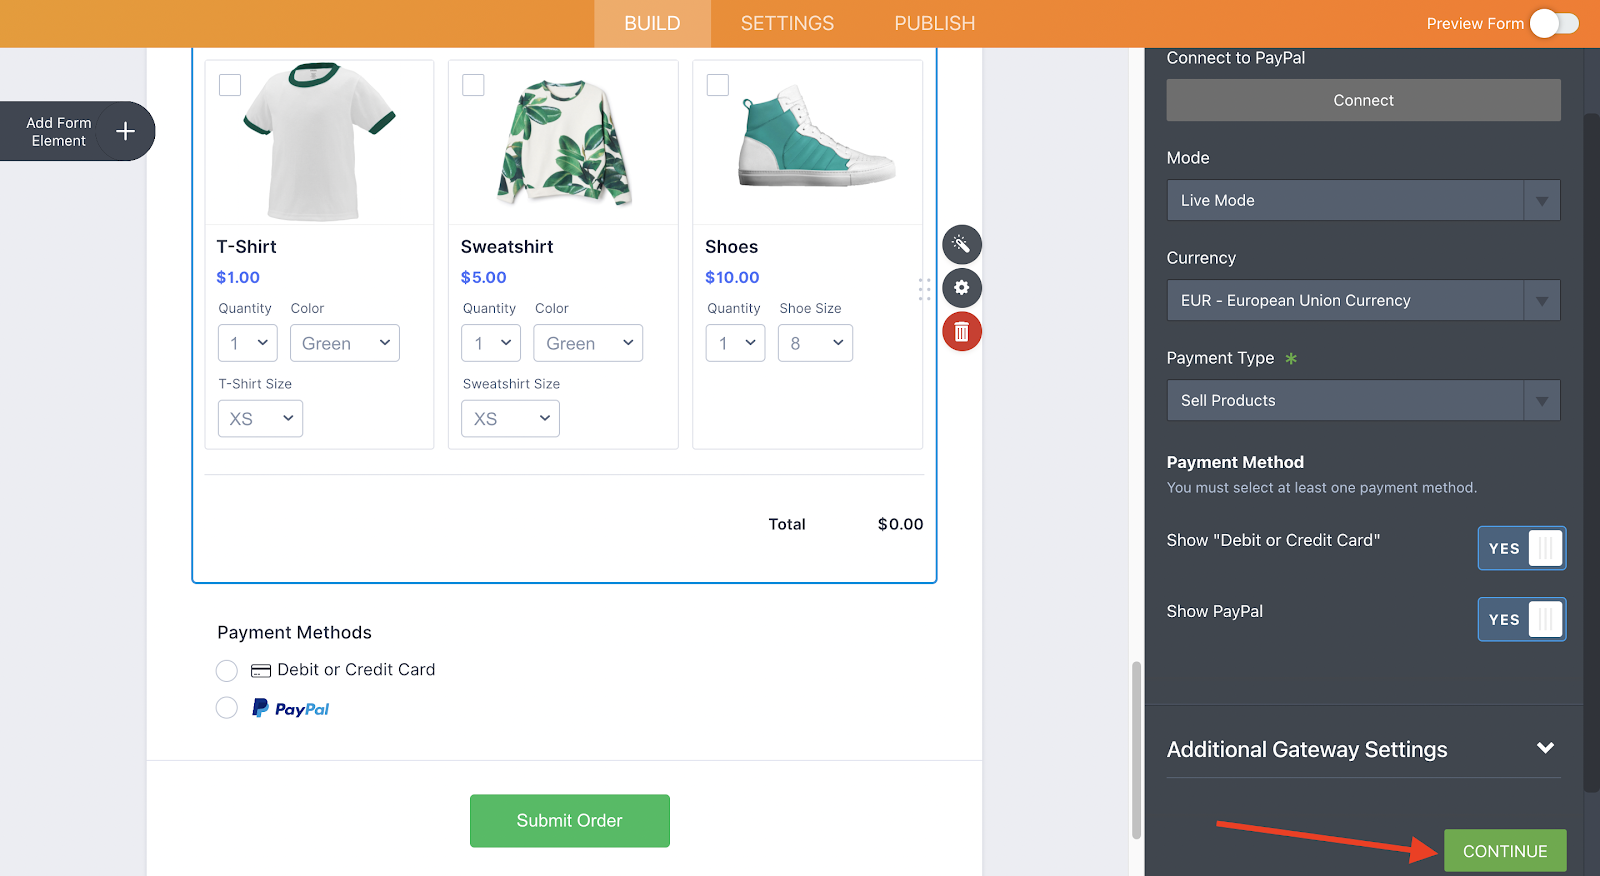Click the Connect to PayPal button
The image size is (1600, 876).
[1363, 100]
